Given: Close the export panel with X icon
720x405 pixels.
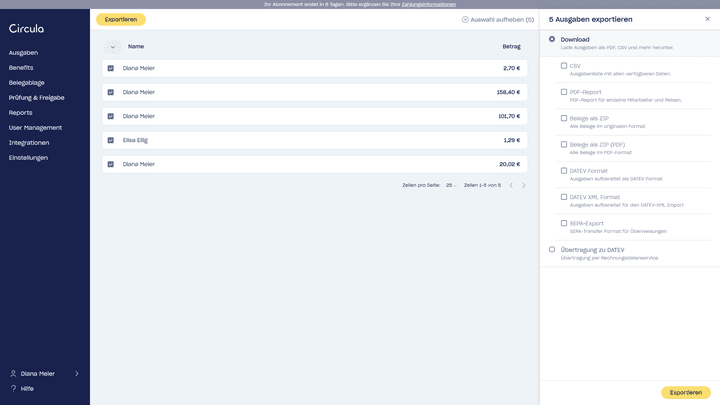Looking at the screenshot, I should tap(707, 19).
